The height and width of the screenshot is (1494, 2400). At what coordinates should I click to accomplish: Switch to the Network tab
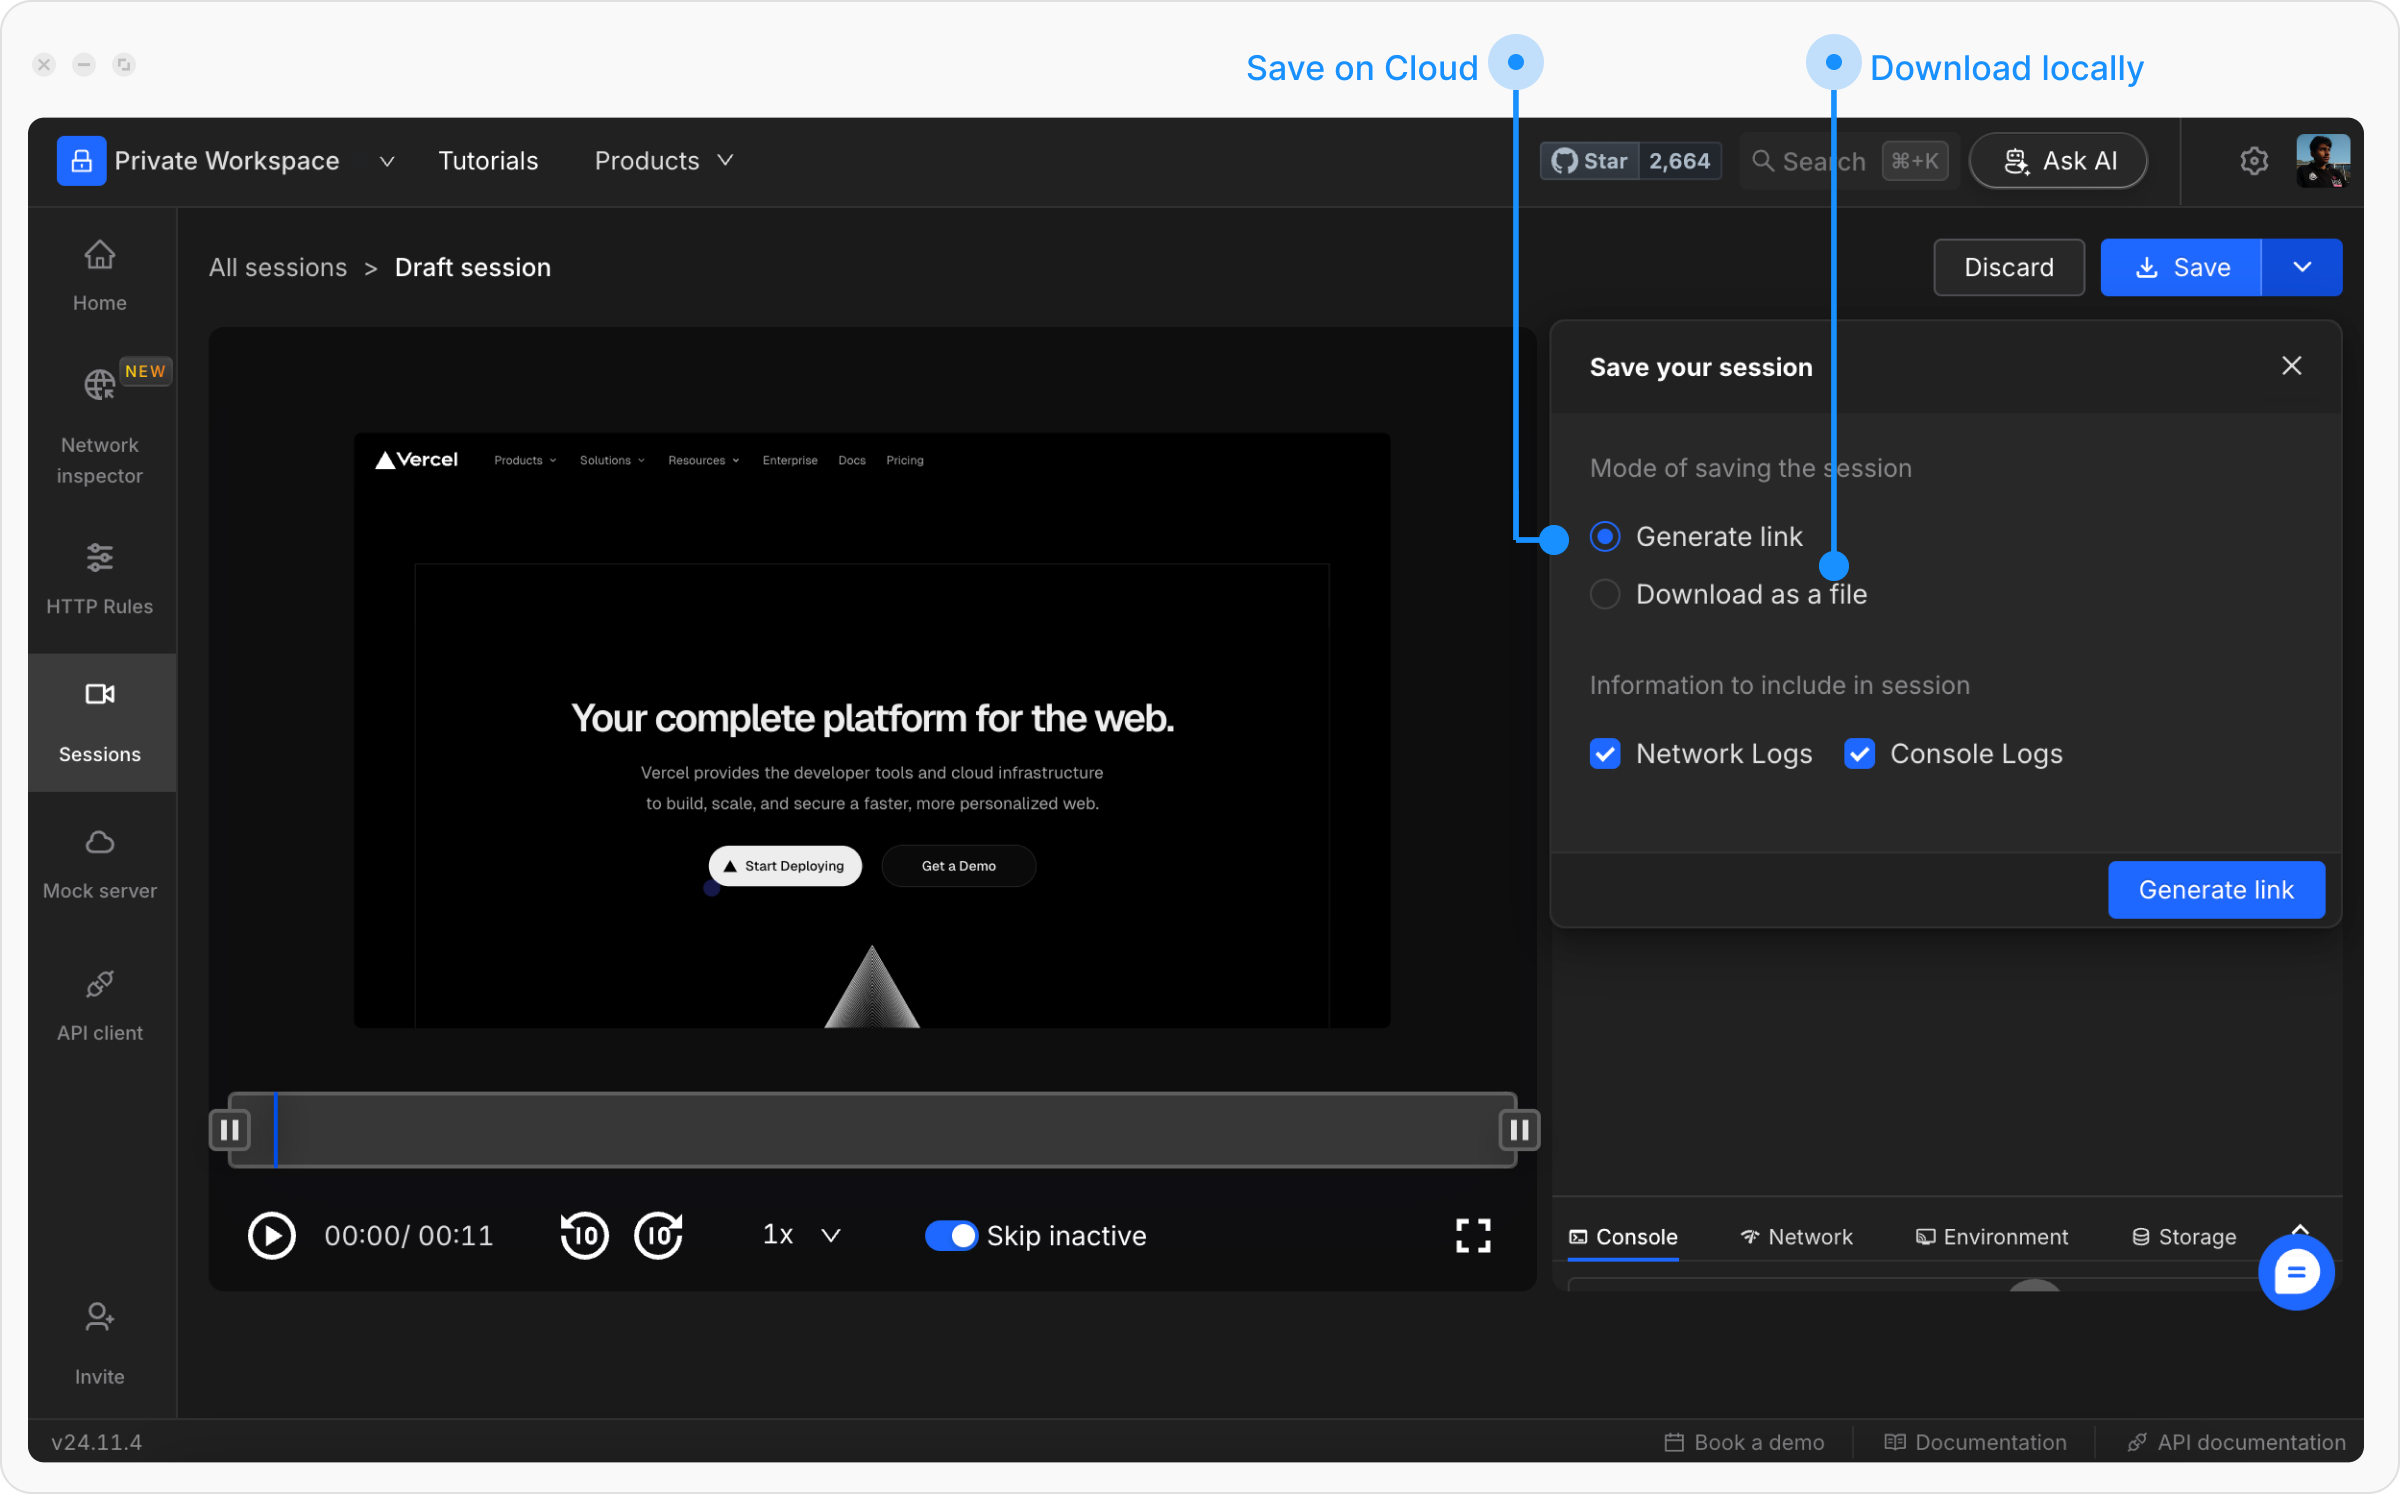pos(1796,1237)
